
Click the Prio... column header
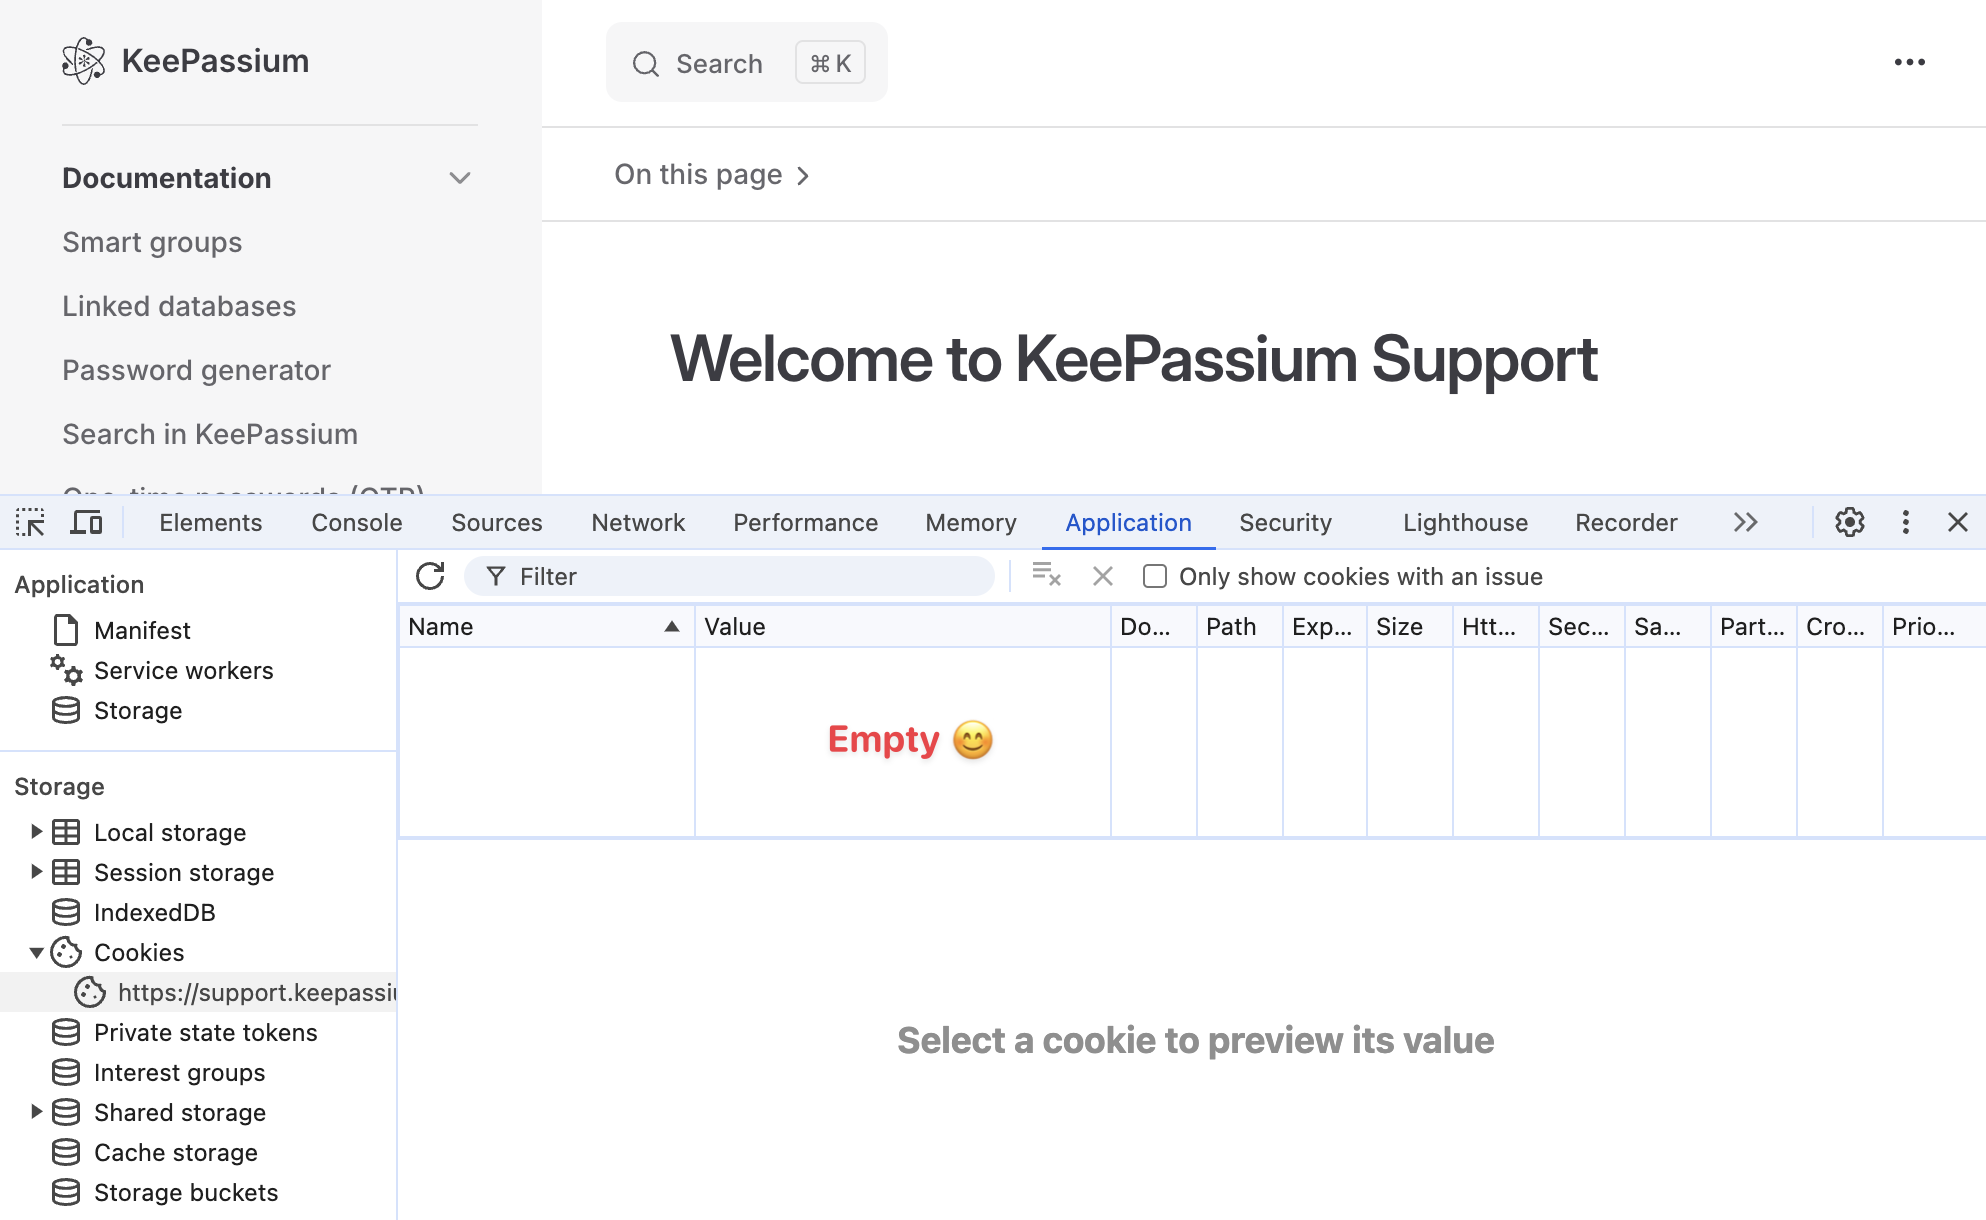[1933, 626]
